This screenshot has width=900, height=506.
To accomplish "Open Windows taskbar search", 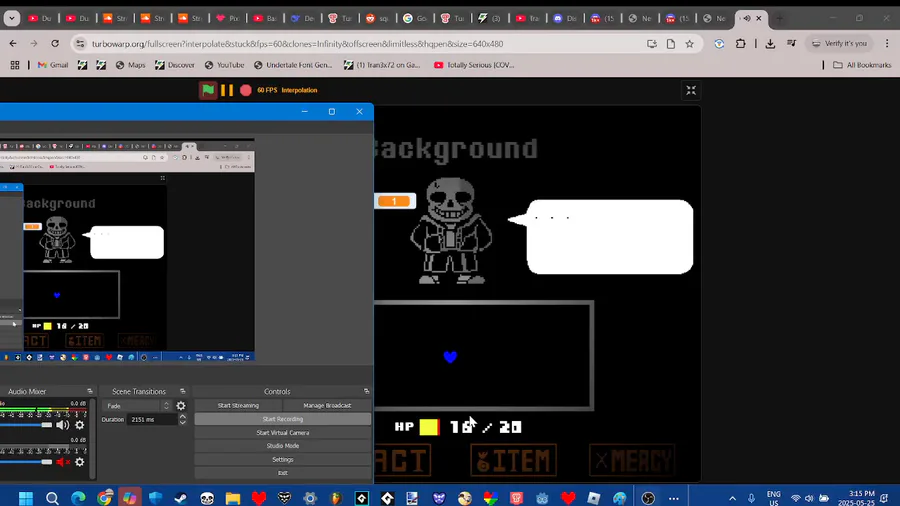I will tap(52, 497).
